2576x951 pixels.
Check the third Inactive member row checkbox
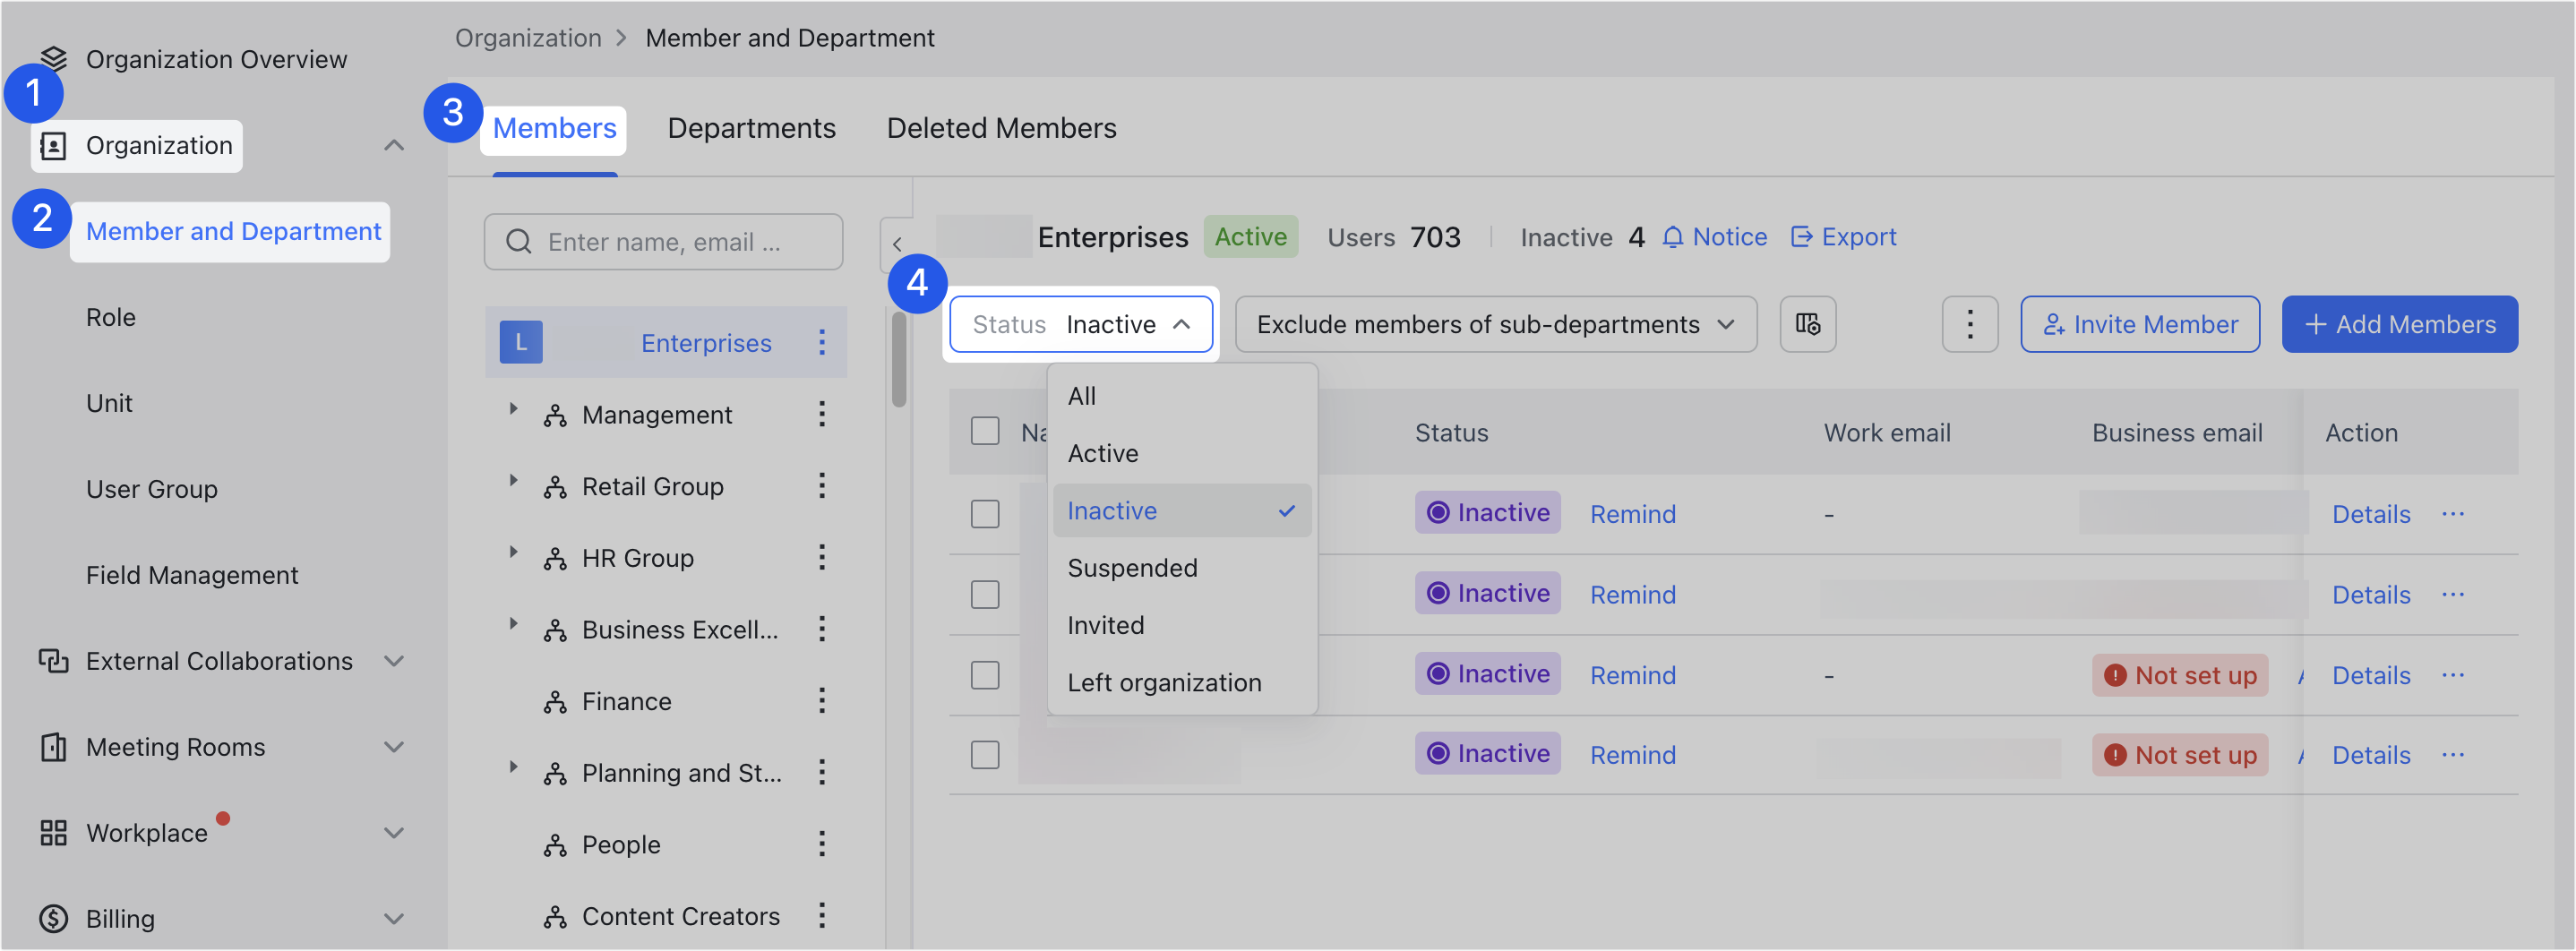[985, 675]
